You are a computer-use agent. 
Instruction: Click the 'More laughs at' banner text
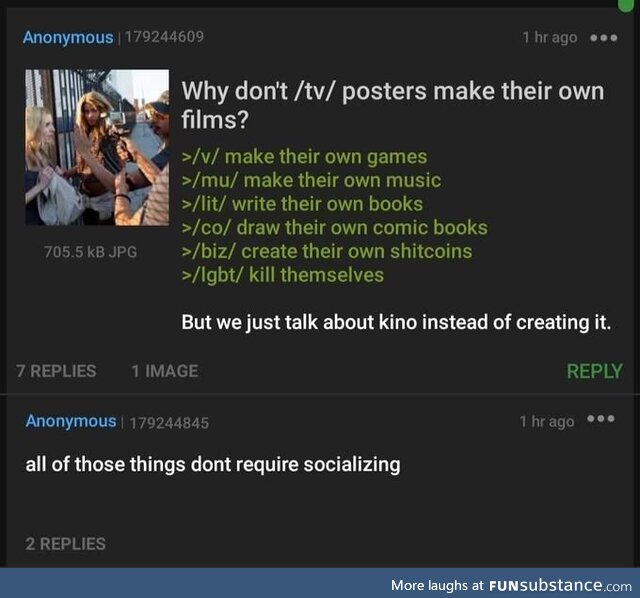coord(437,585)
